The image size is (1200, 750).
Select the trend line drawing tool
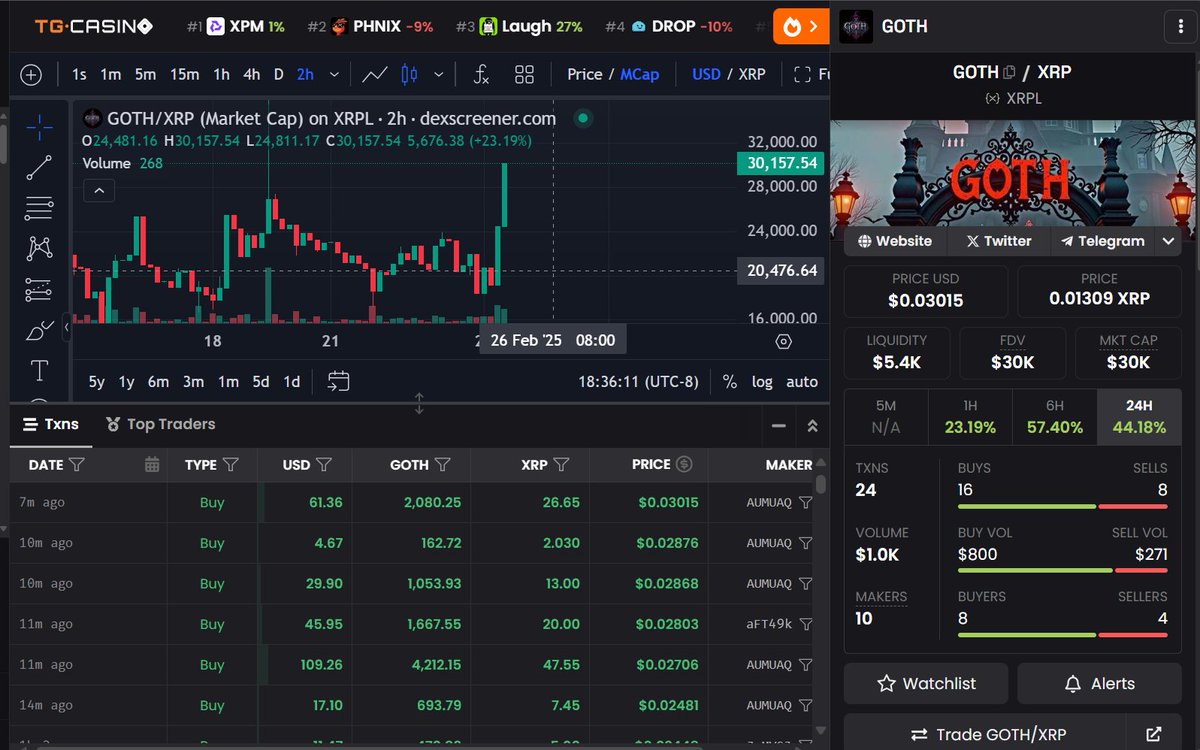tap(39, 168)
